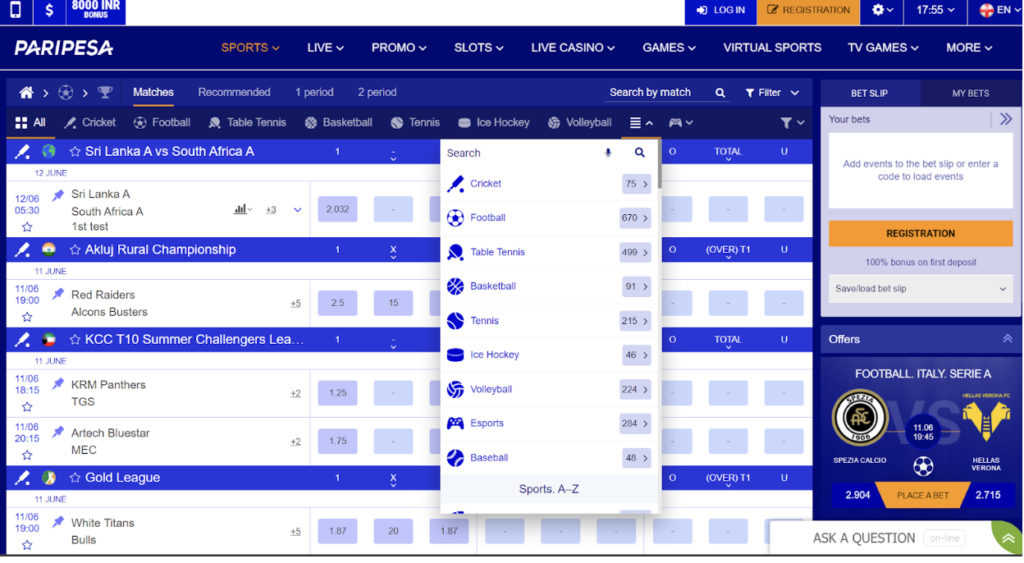1024x563 pixels.
Task: Pin the Red Raiders match
Action: [58, 295]
